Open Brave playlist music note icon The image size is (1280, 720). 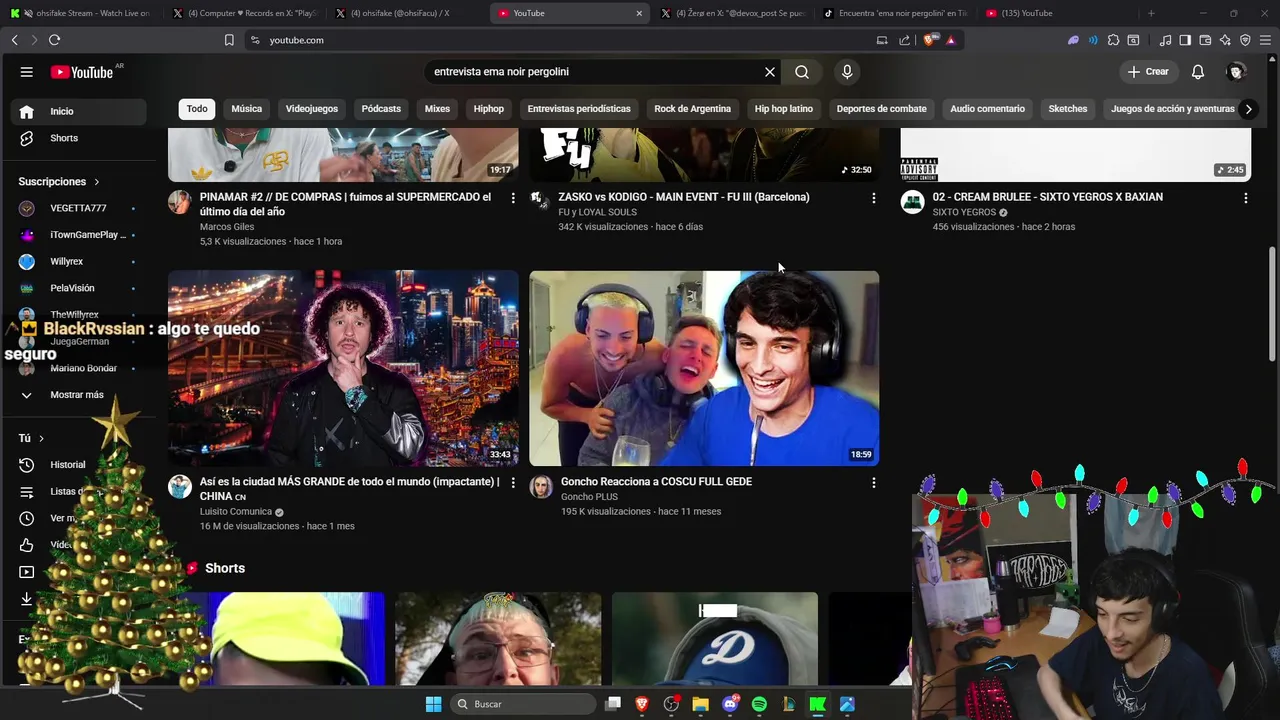click(1165, 40)
